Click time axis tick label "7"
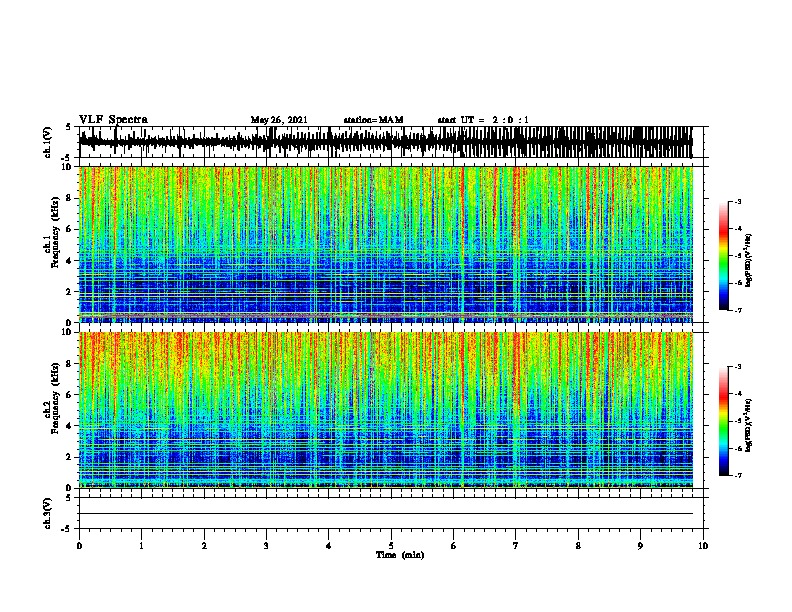This screenshot has height=612, width=792. [x=516, y=546]
